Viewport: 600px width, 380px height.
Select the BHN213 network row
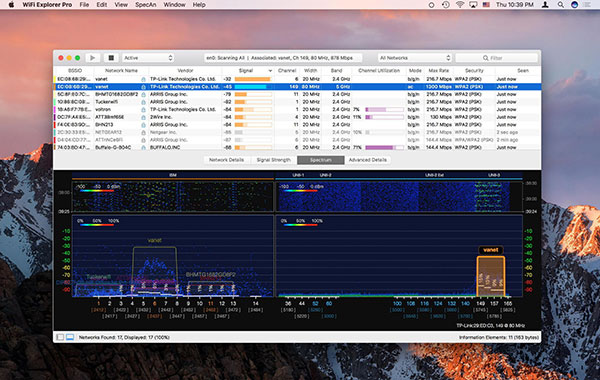(x=297, y=125)
